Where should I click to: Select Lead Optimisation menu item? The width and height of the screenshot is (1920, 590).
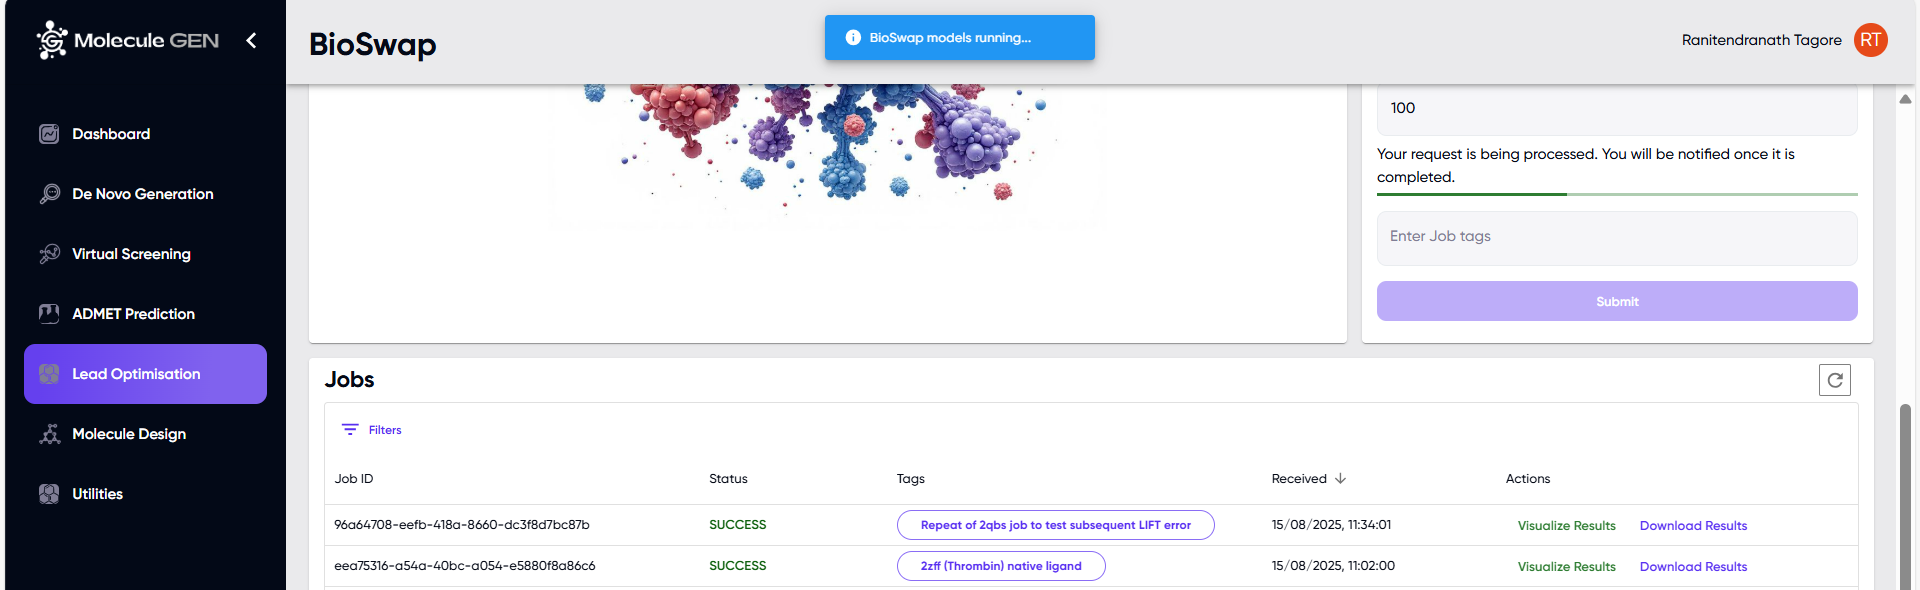(x=145, y=374)
